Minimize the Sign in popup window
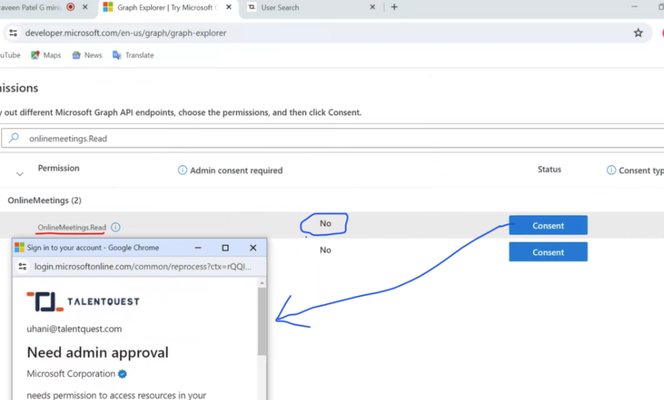Viewport: 664px width, 400px height. [x=198, y=248]
